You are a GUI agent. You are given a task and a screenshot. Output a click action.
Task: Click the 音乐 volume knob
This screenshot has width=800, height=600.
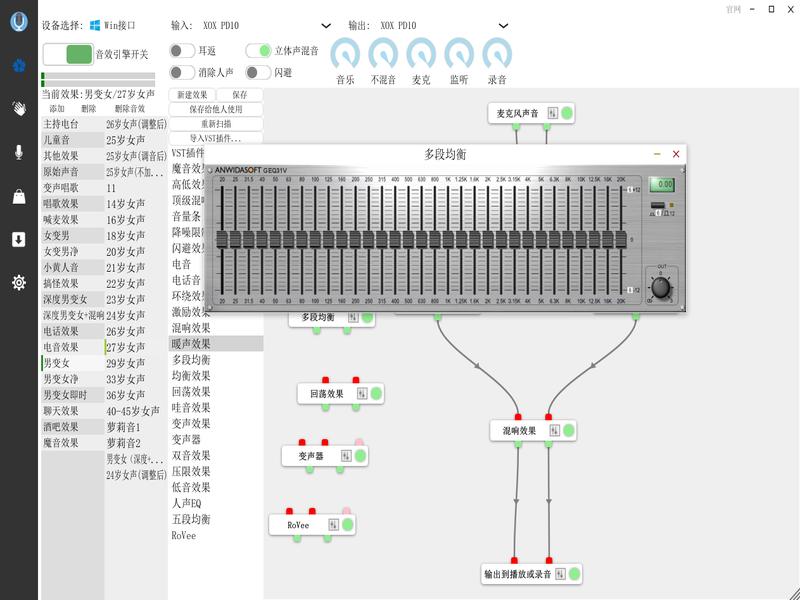pyautogui.click(x=345, y=54)
